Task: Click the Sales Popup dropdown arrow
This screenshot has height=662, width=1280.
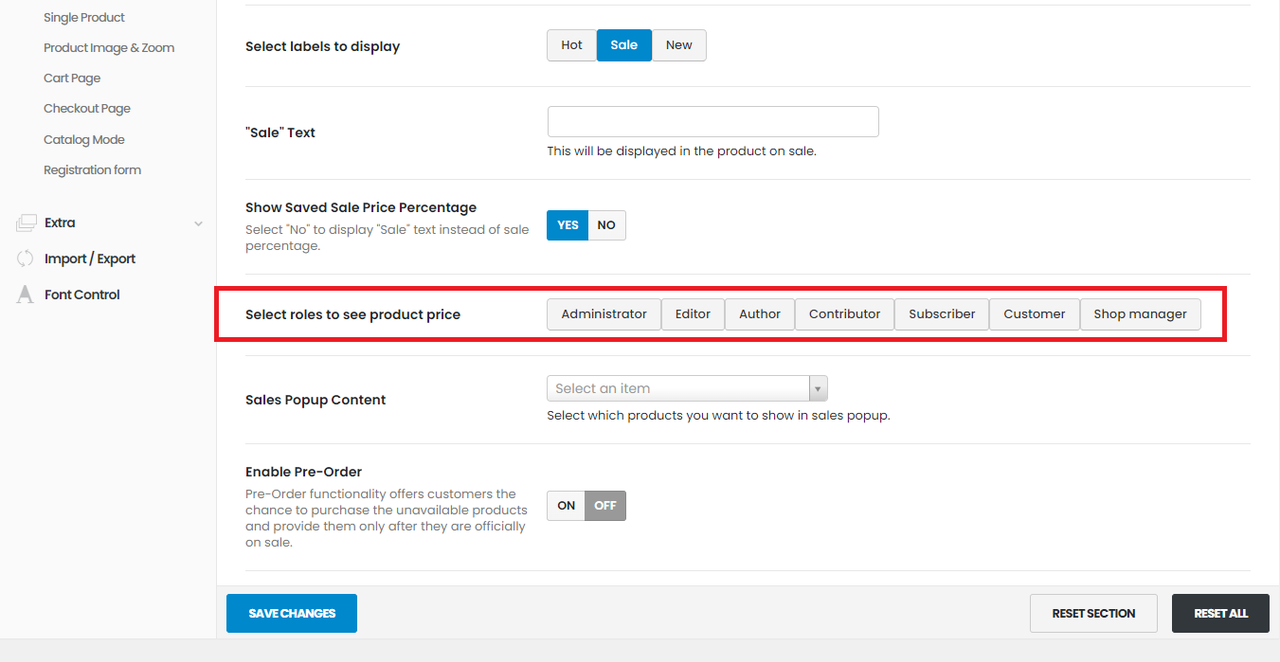Action: (x=818, y=388)
